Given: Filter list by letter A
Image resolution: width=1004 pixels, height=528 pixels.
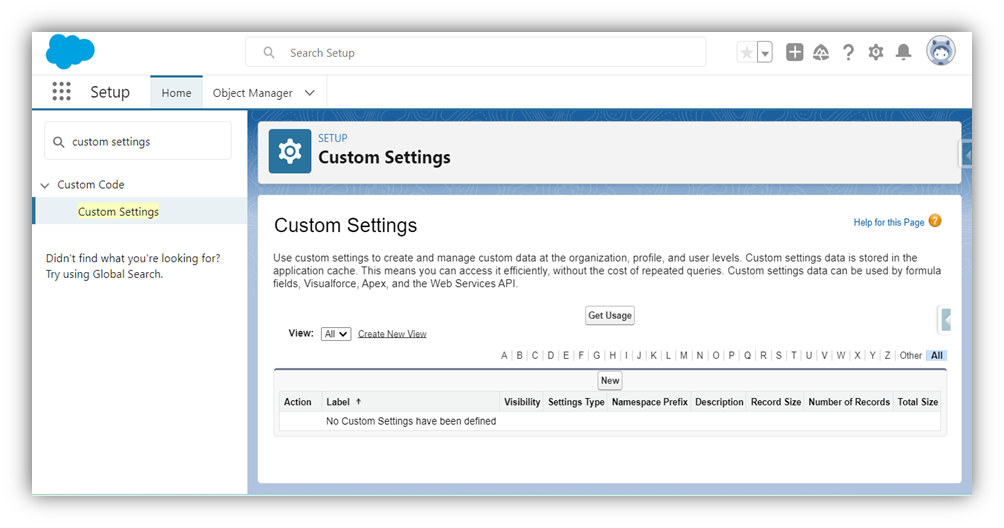Looking at the screenshot, I should (x=504, y=355).
